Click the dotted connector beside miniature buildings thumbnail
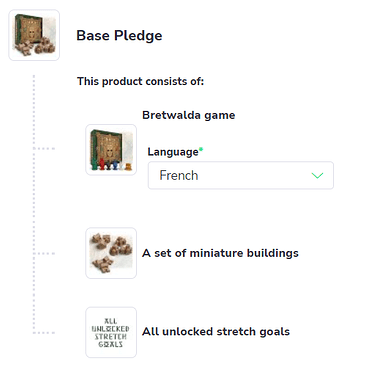The height and width of the screenshot is (375, 375). [x=44, y=253]
